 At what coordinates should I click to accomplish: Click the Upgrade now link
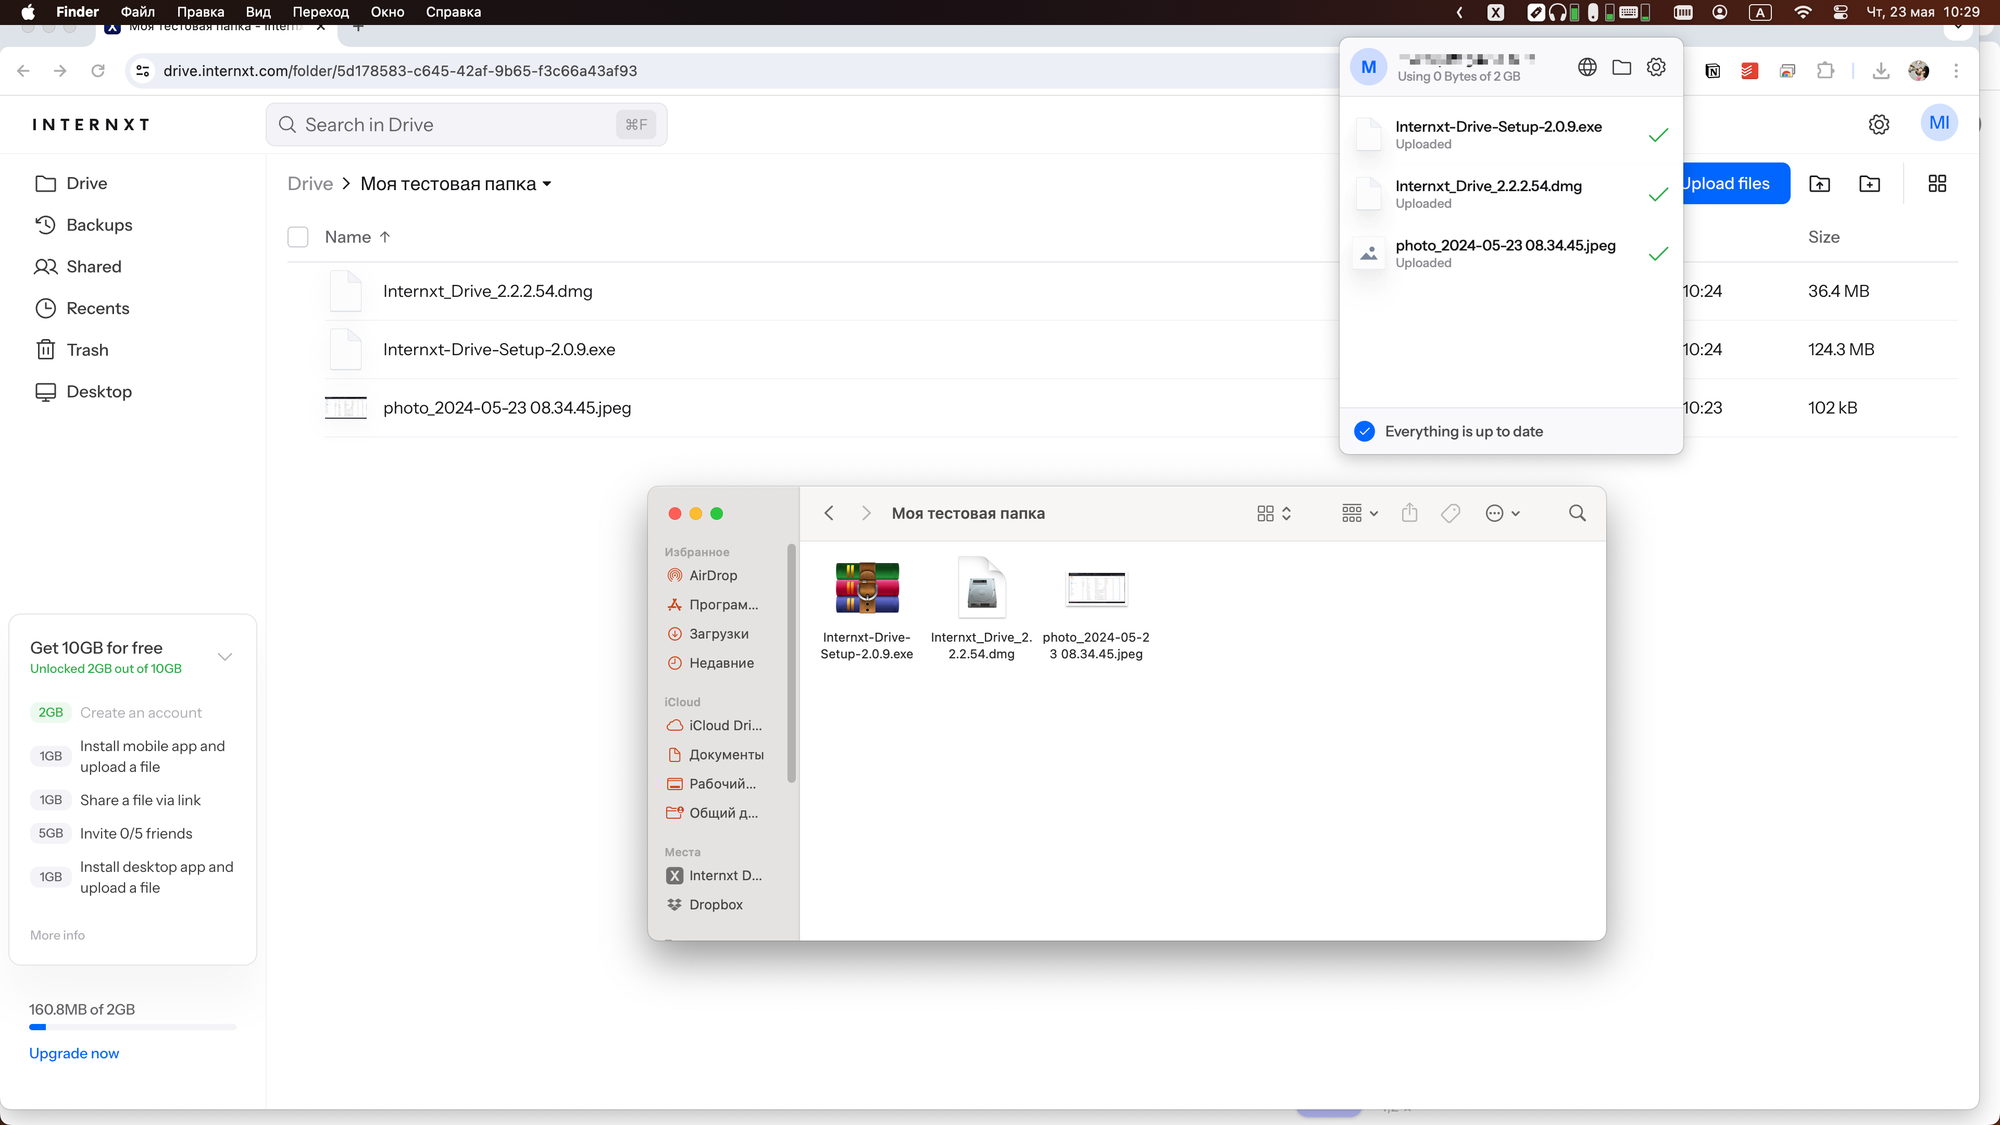pos(74,1053)
